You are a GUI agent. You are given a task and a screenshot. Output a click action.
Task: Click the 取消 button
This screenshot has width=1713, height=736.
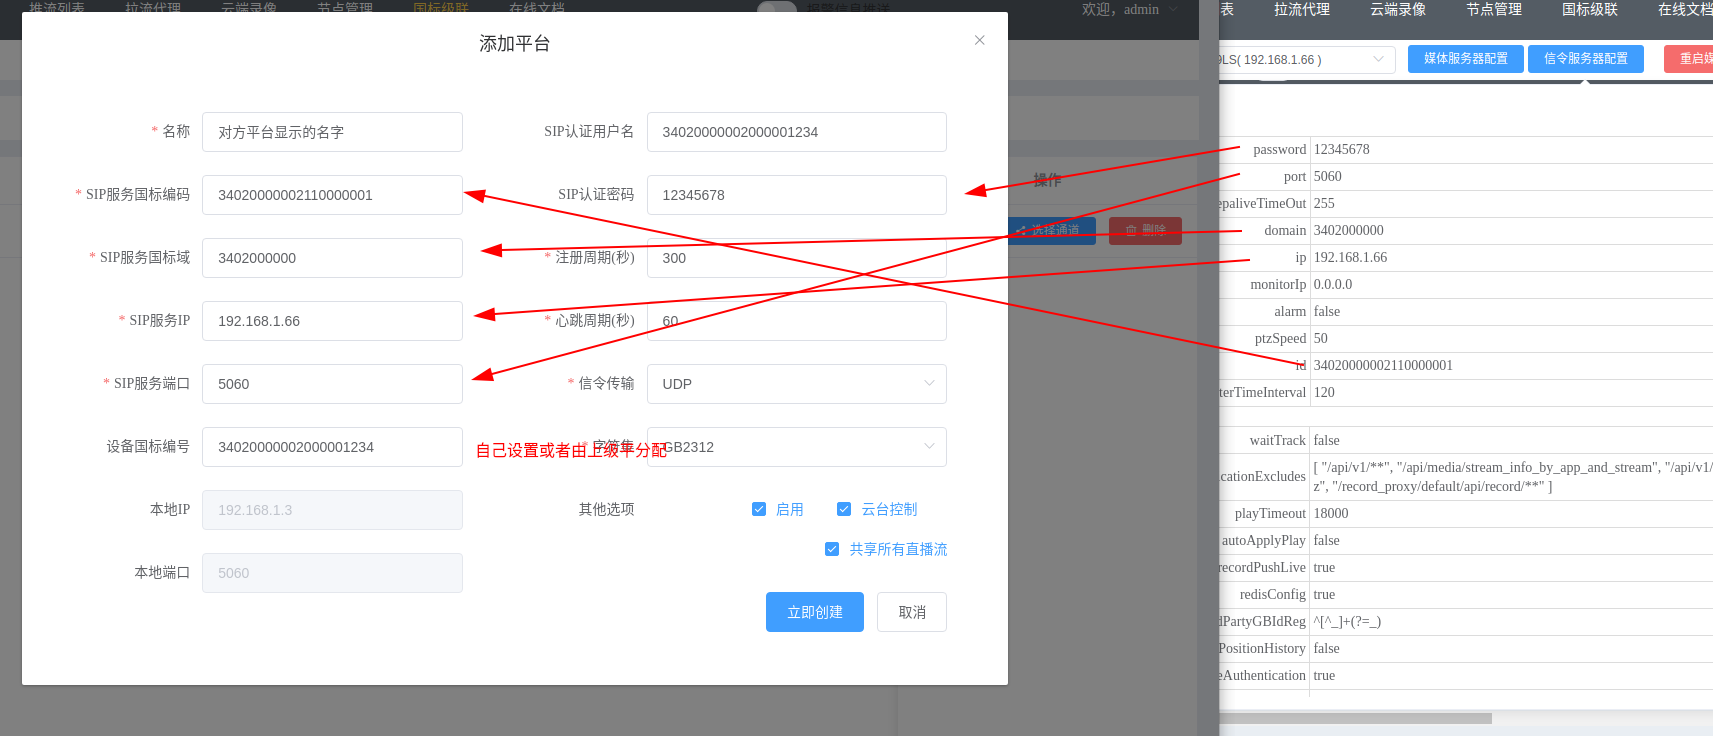click(911, 612)
